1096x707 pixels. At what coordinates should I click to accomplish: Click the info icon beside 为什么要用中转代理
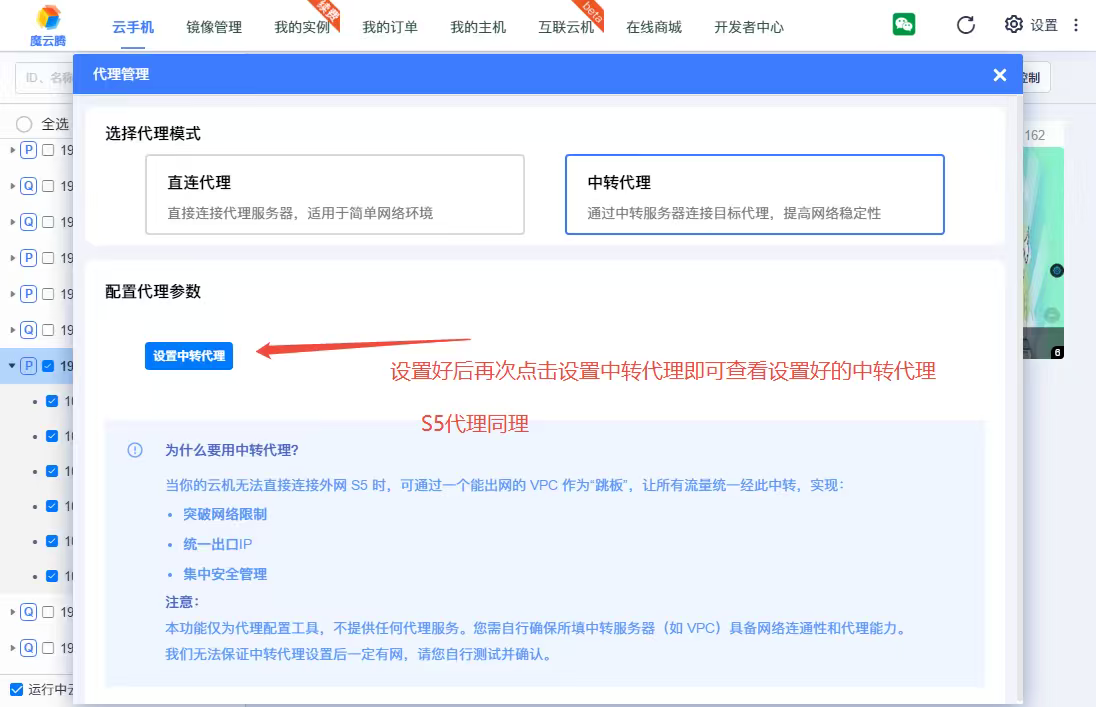(135, 450)
